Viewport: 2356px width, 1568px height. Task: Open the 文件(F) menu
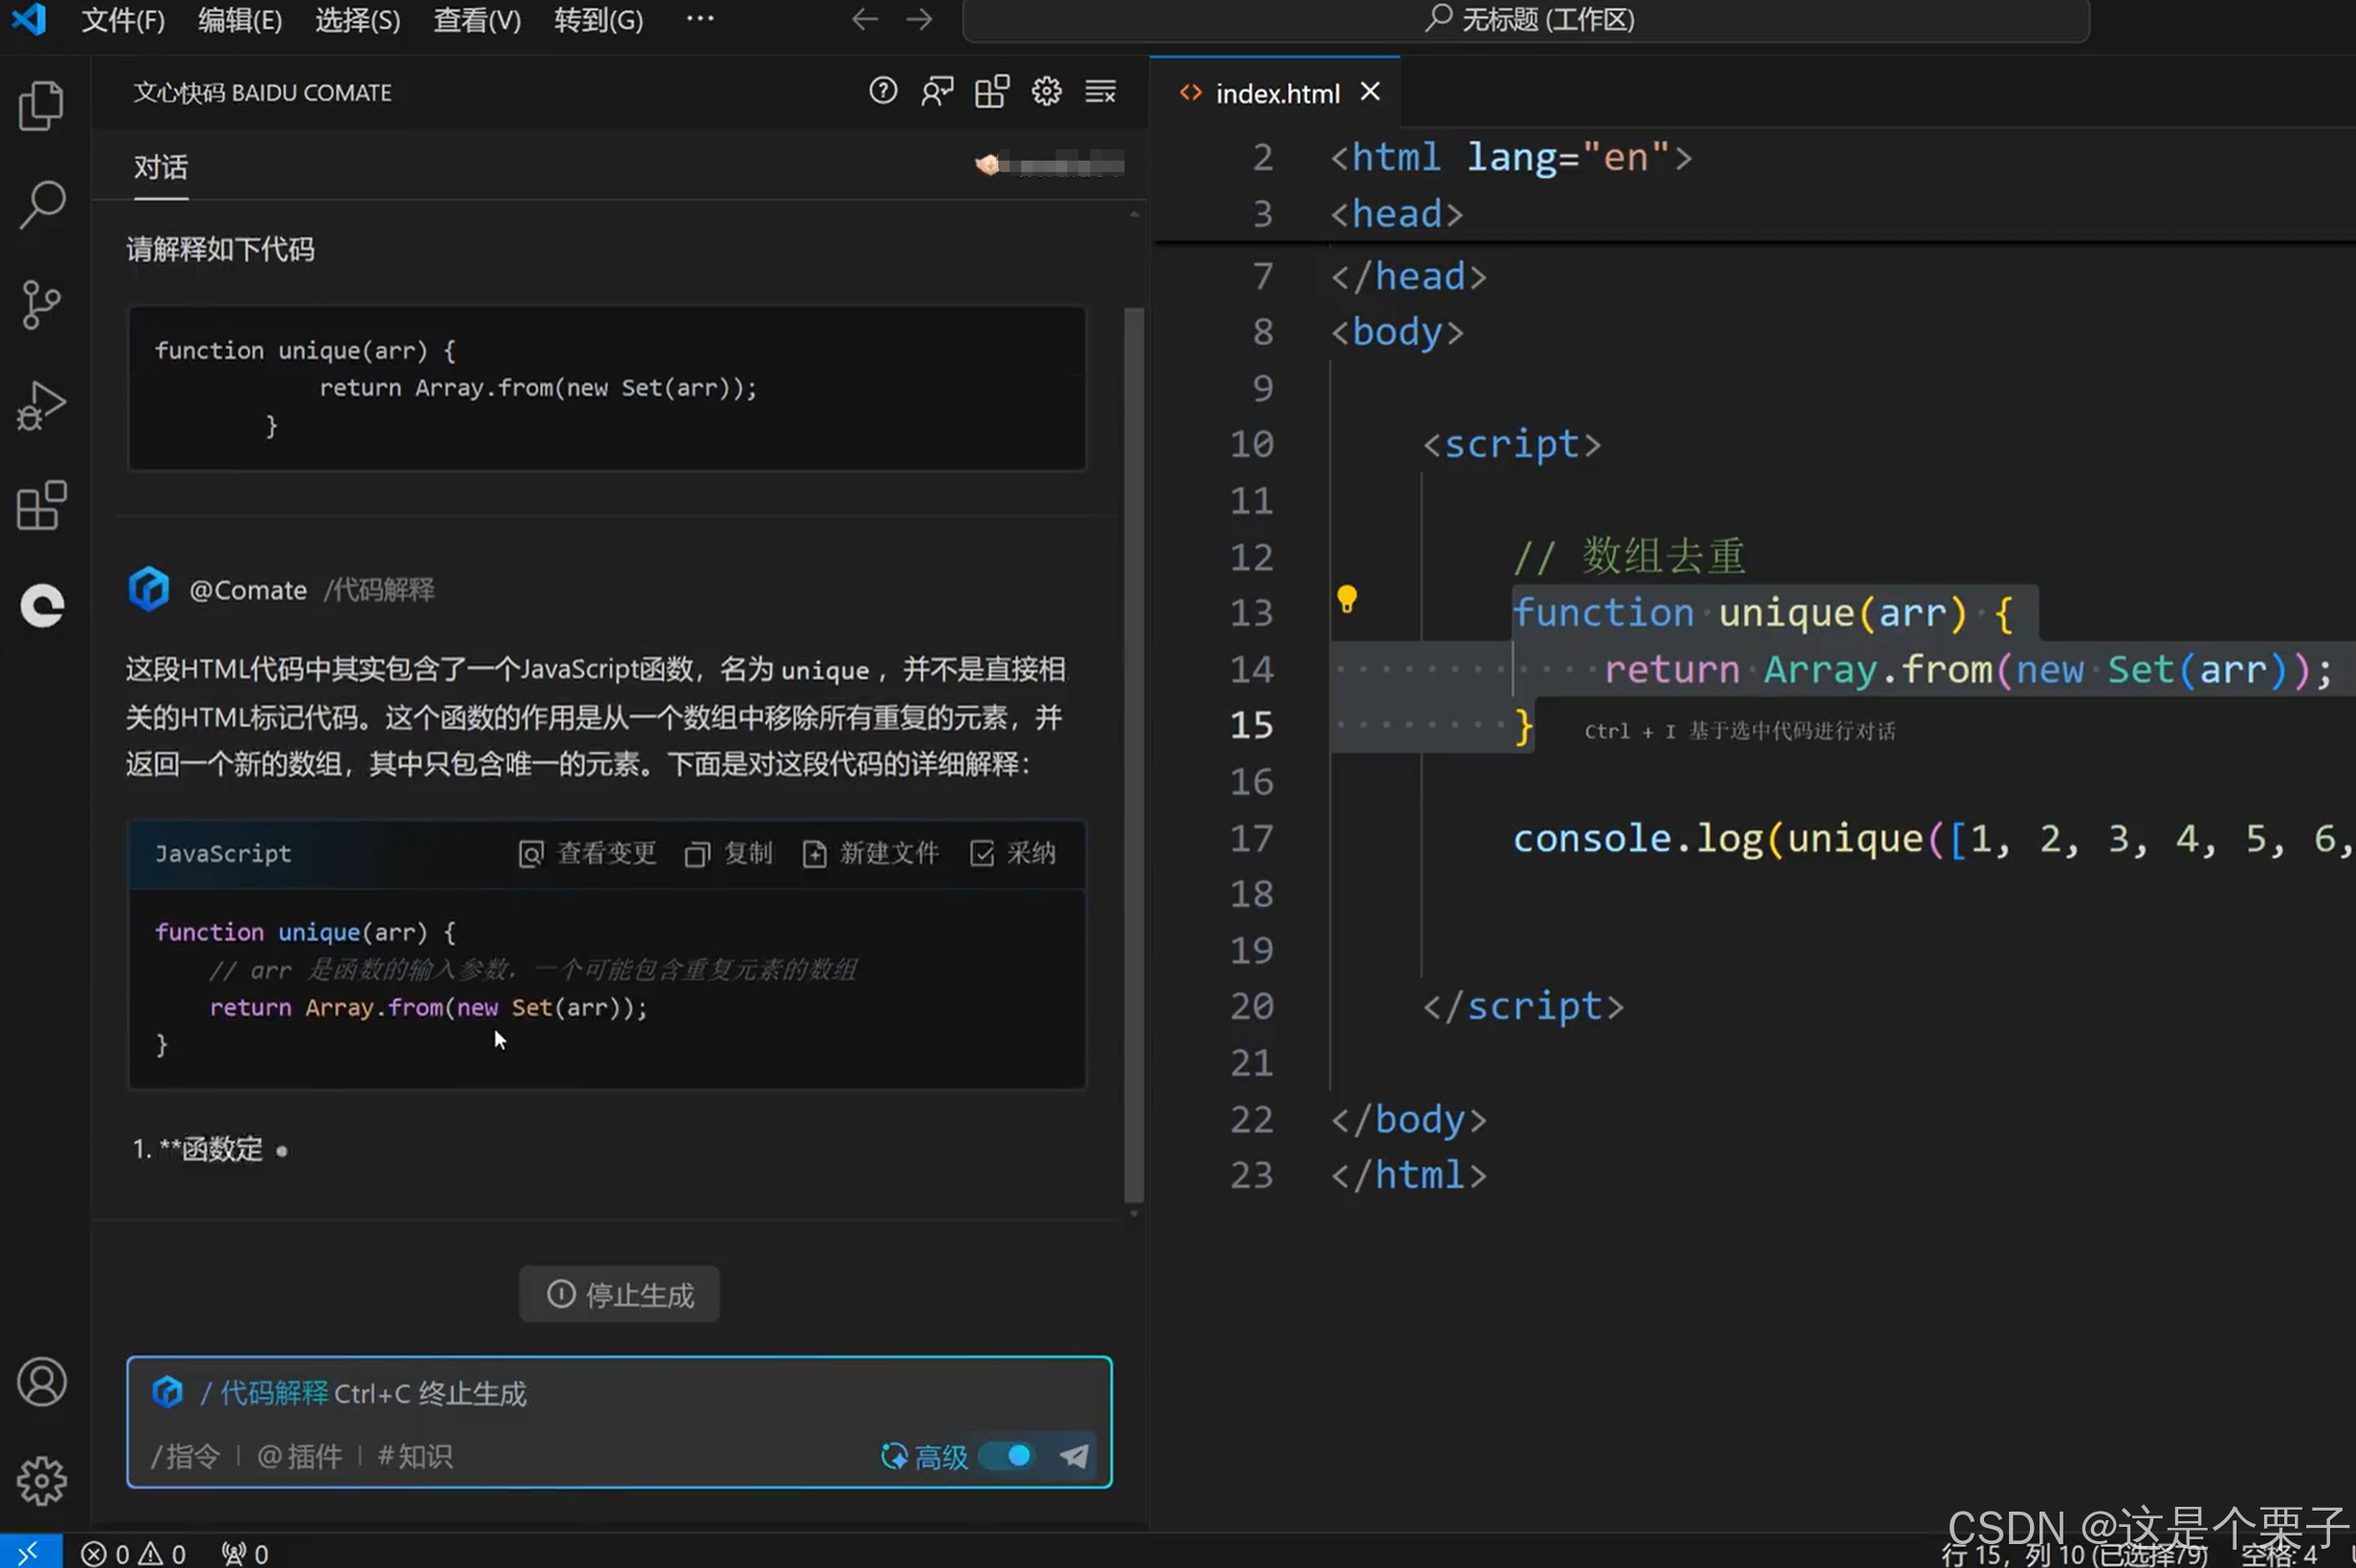122,19
